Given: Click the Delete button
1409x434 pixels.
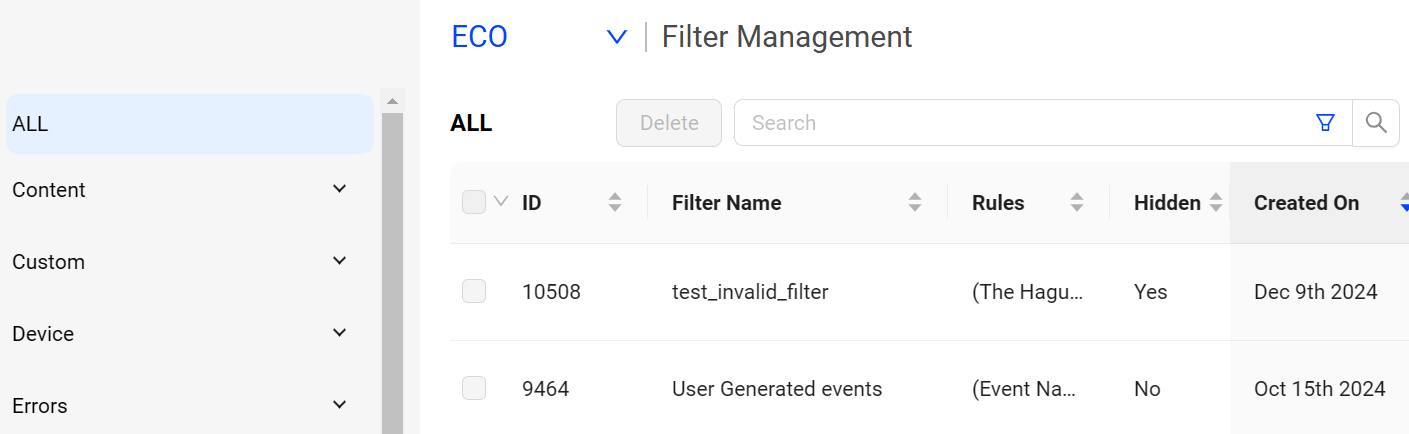Looking at the screenshot, I should pos(669,123).
